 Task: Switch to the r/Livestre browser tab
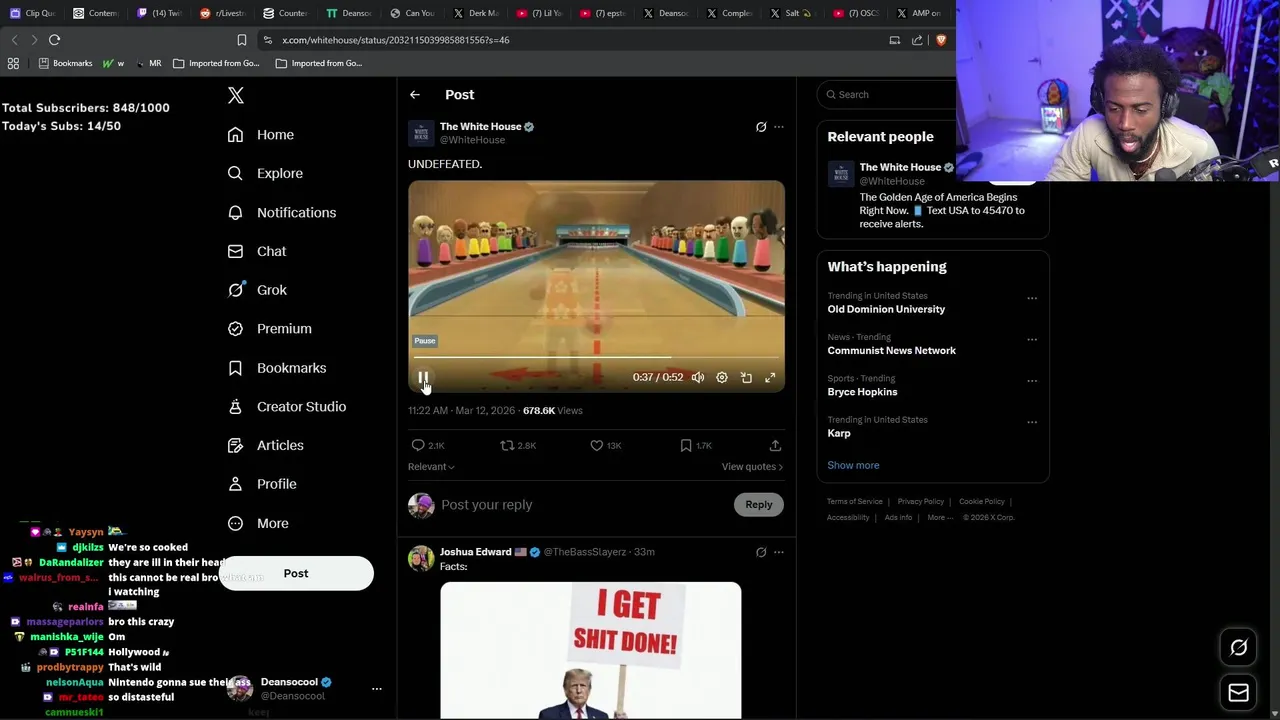pos(223,13)
